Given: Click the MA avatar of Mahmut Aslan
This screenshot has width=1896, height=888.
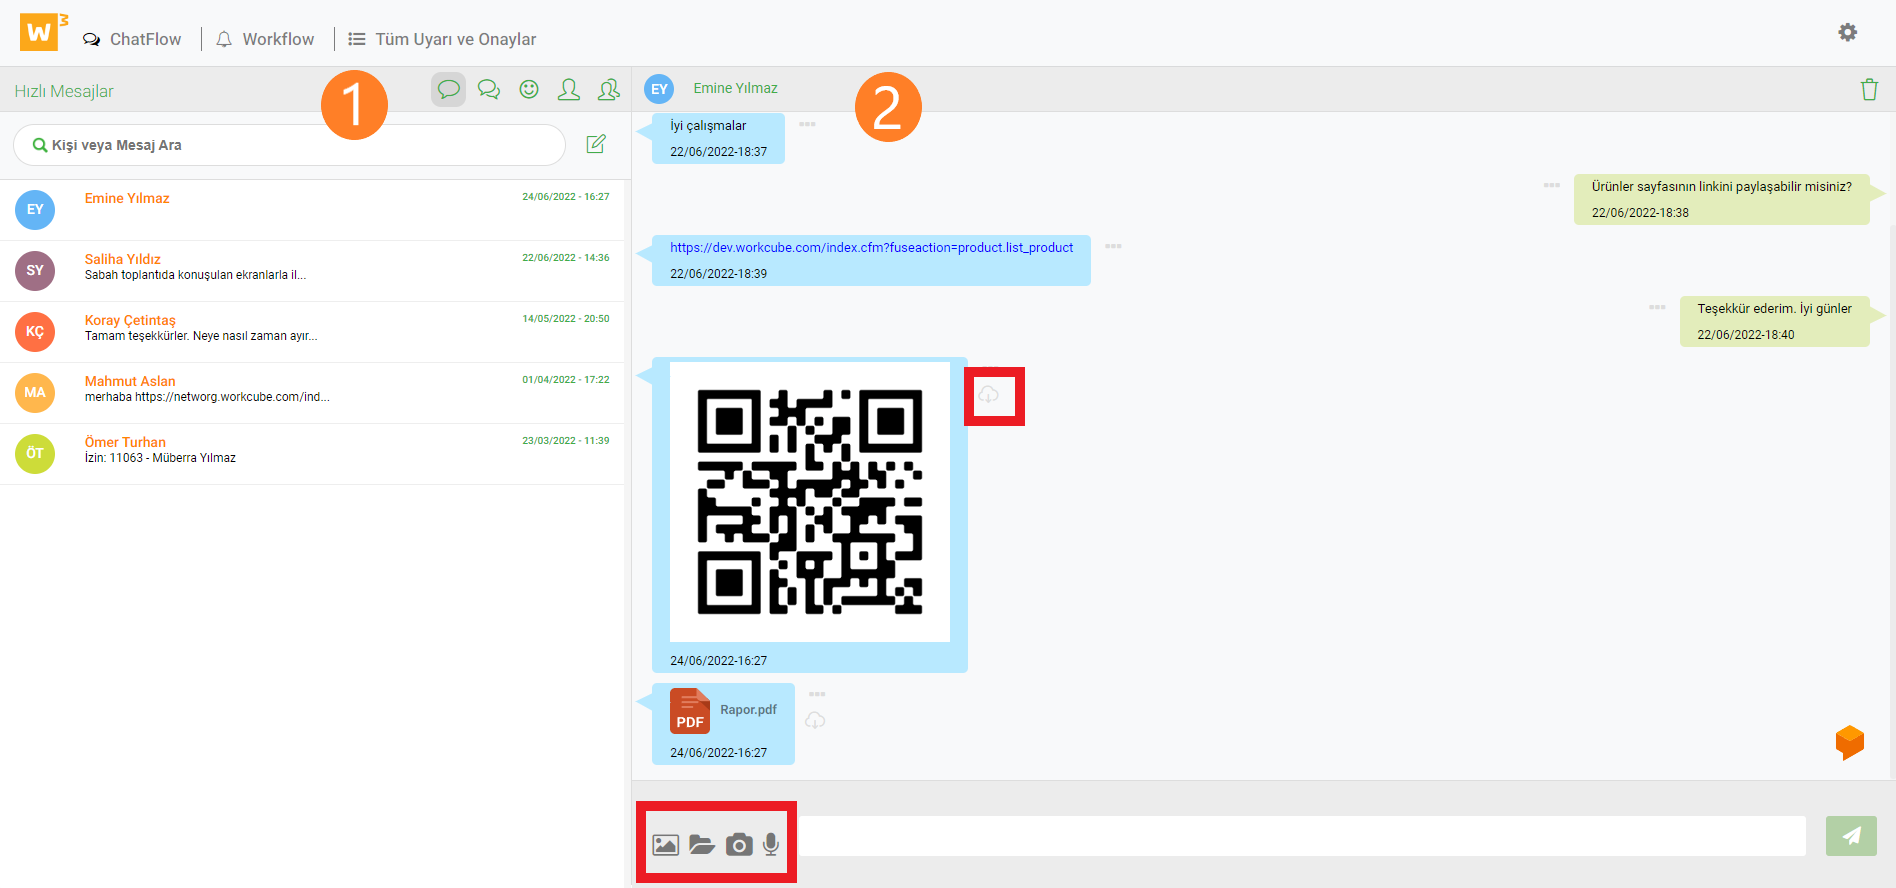Looking at the screenshot, I should (35, 393).
